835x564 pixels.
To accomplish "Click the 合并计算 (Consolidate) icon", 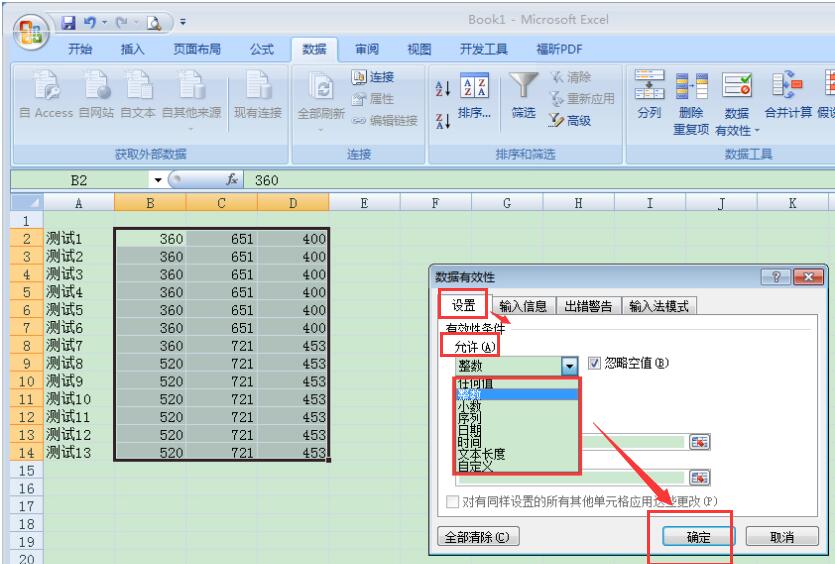I will (x=785, y=90).
